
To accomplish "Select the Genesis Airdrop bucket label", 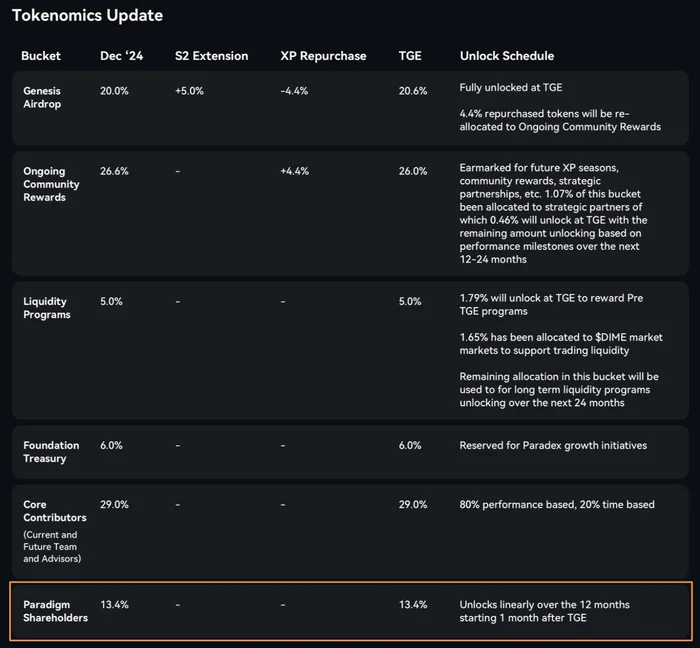I will pos(42,97).
